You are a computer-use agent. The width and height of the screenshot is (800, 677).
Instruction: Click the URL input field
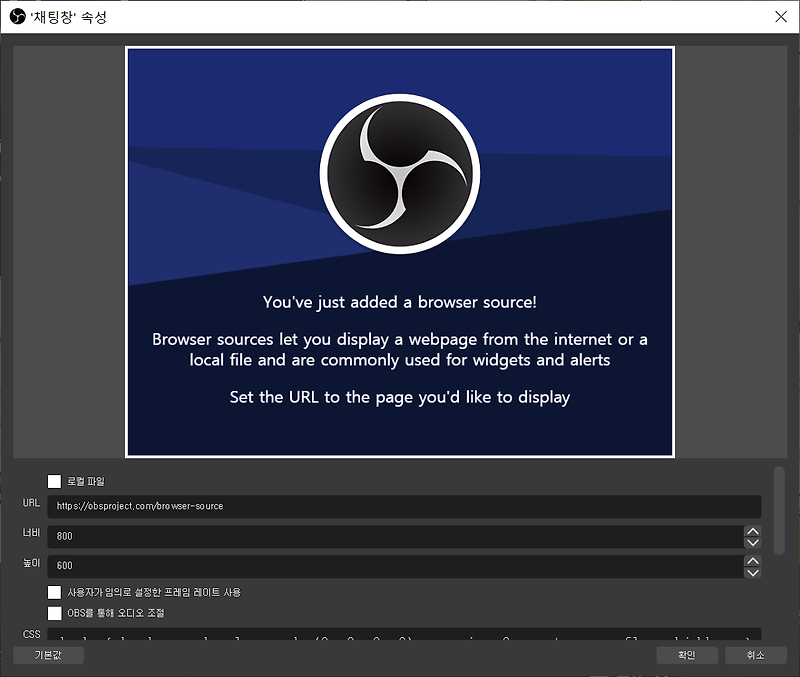click(x=404, y=506)
